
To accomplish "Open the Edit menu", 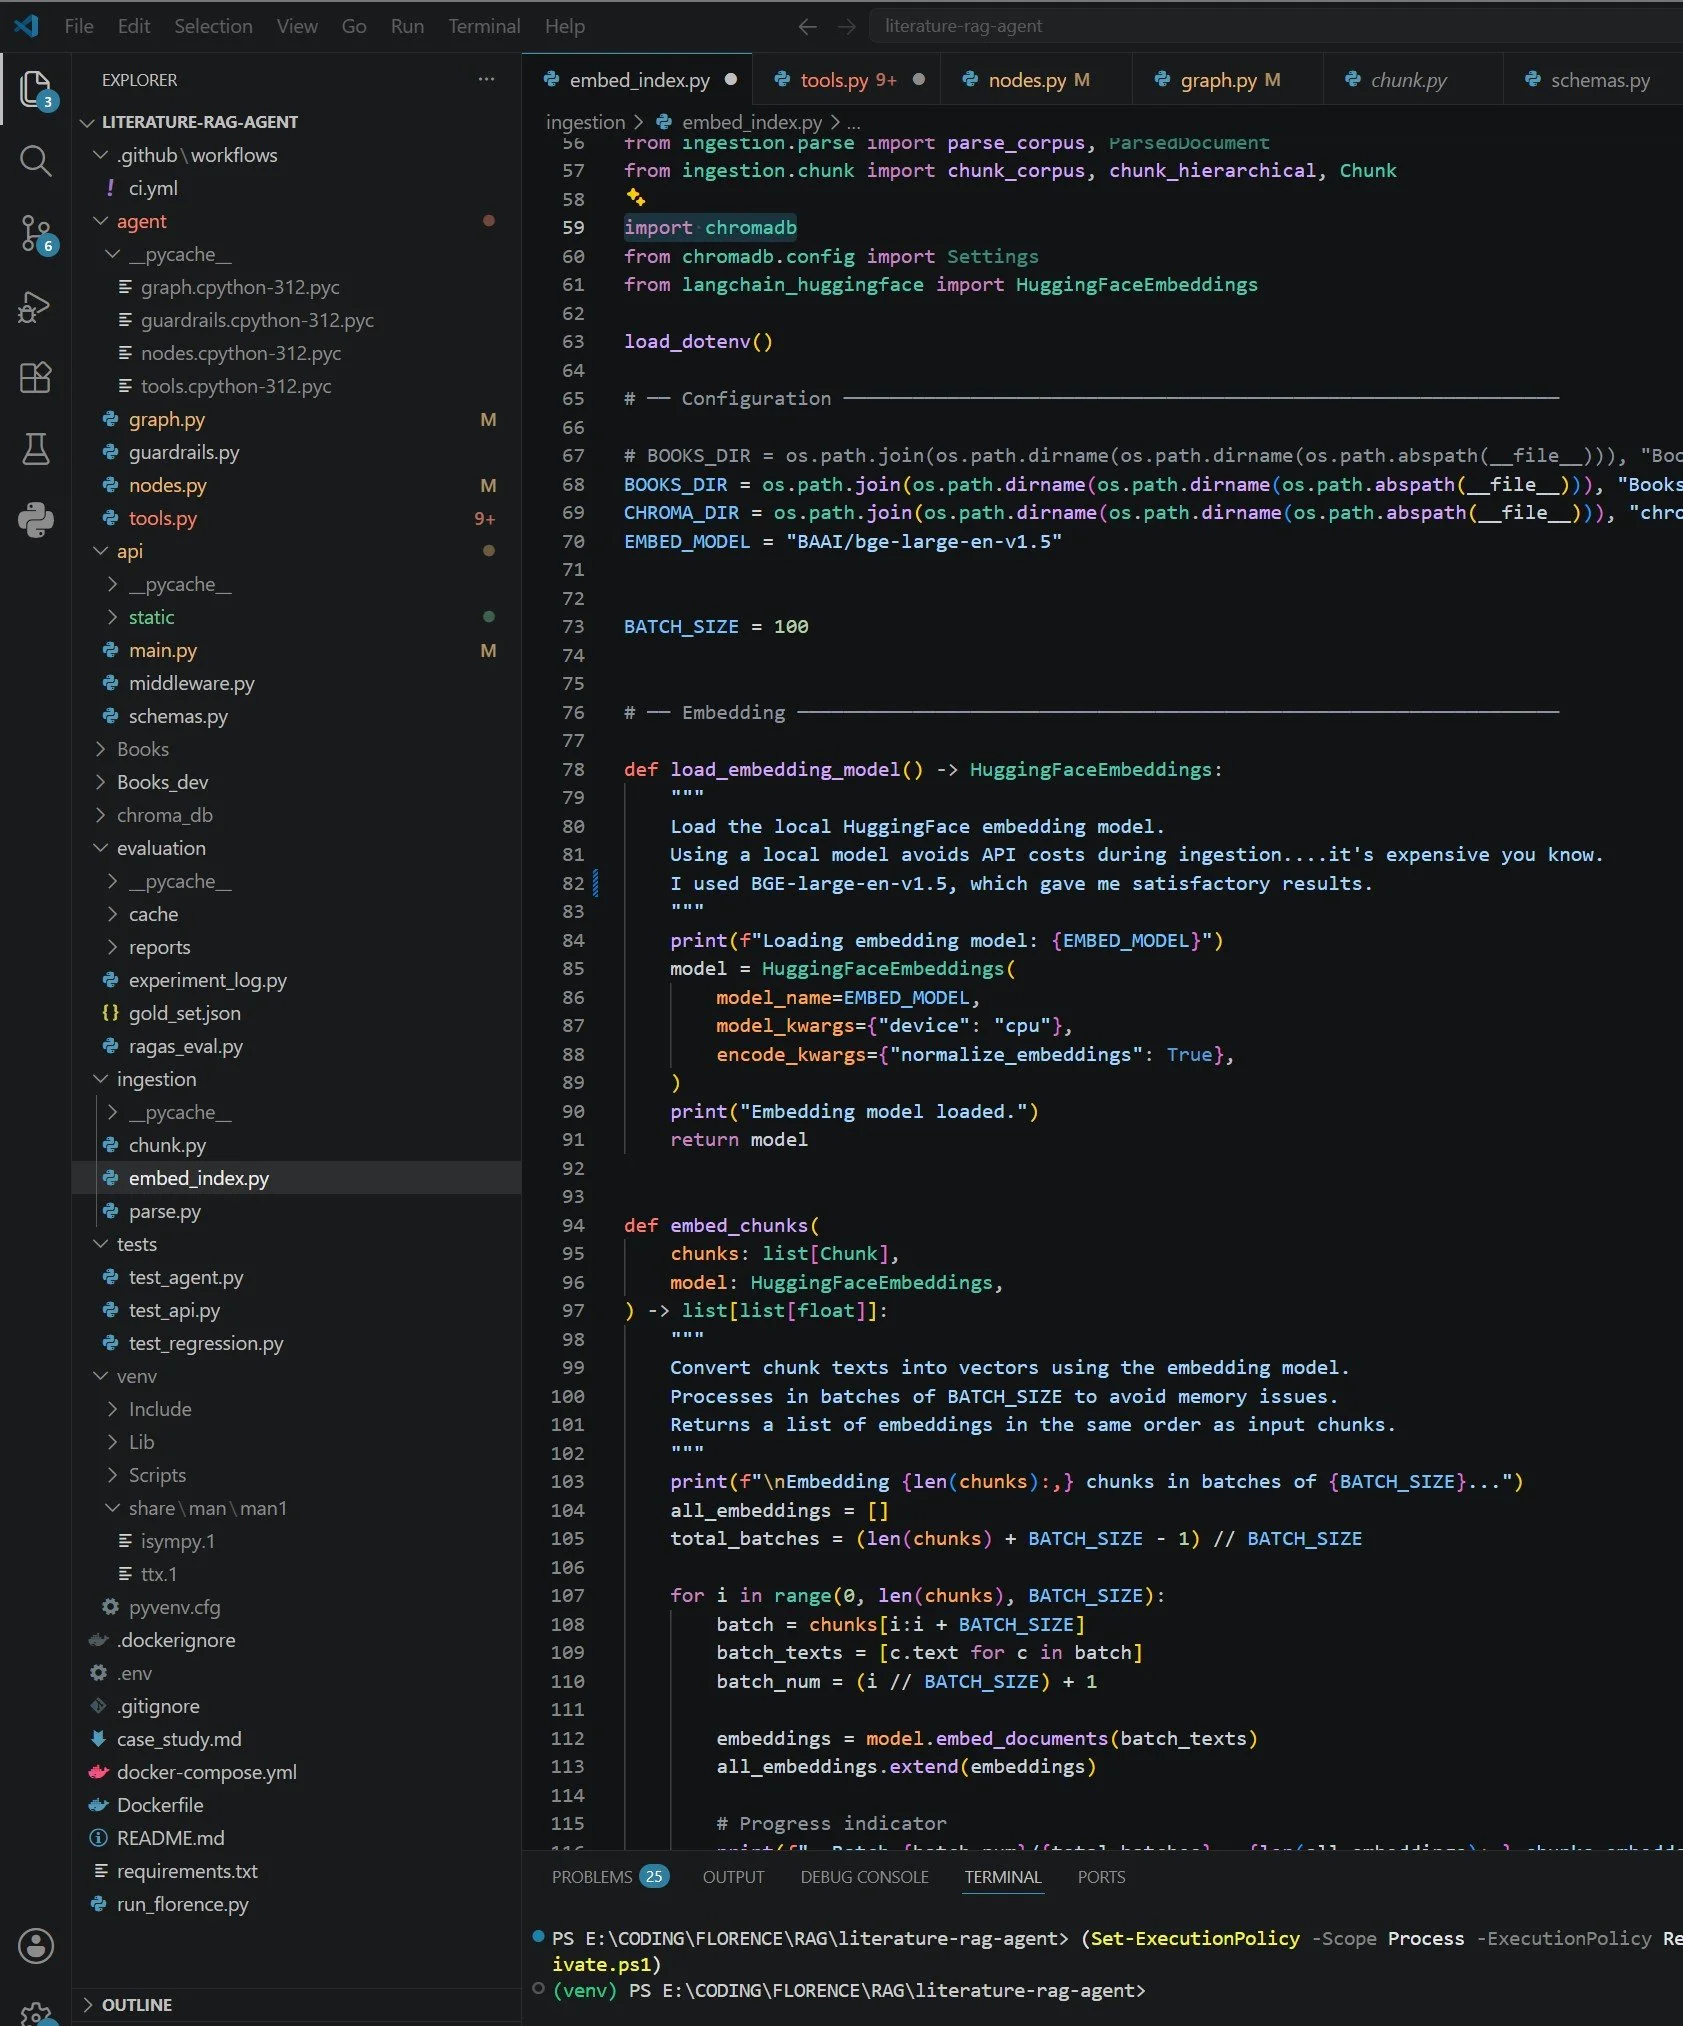I will coord(134,26).
